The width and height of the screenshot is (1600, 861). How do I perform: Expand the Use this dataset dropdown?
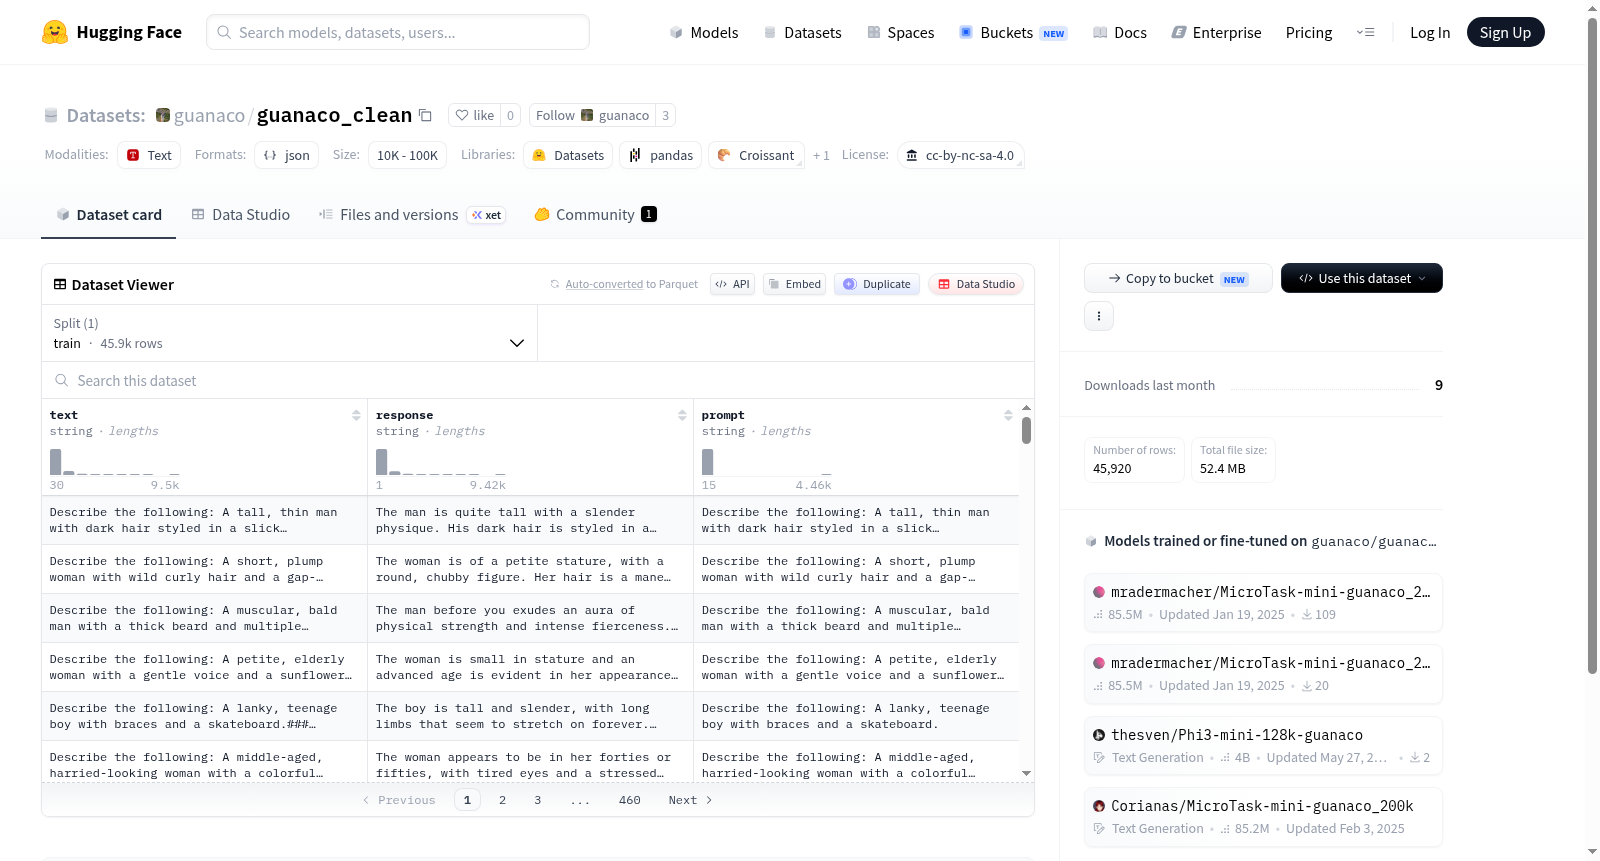[x=1361, y=278]
